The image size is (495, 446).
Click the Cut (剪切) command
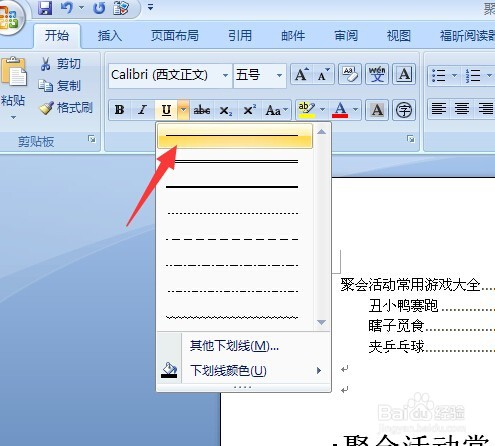coord(60,63)
